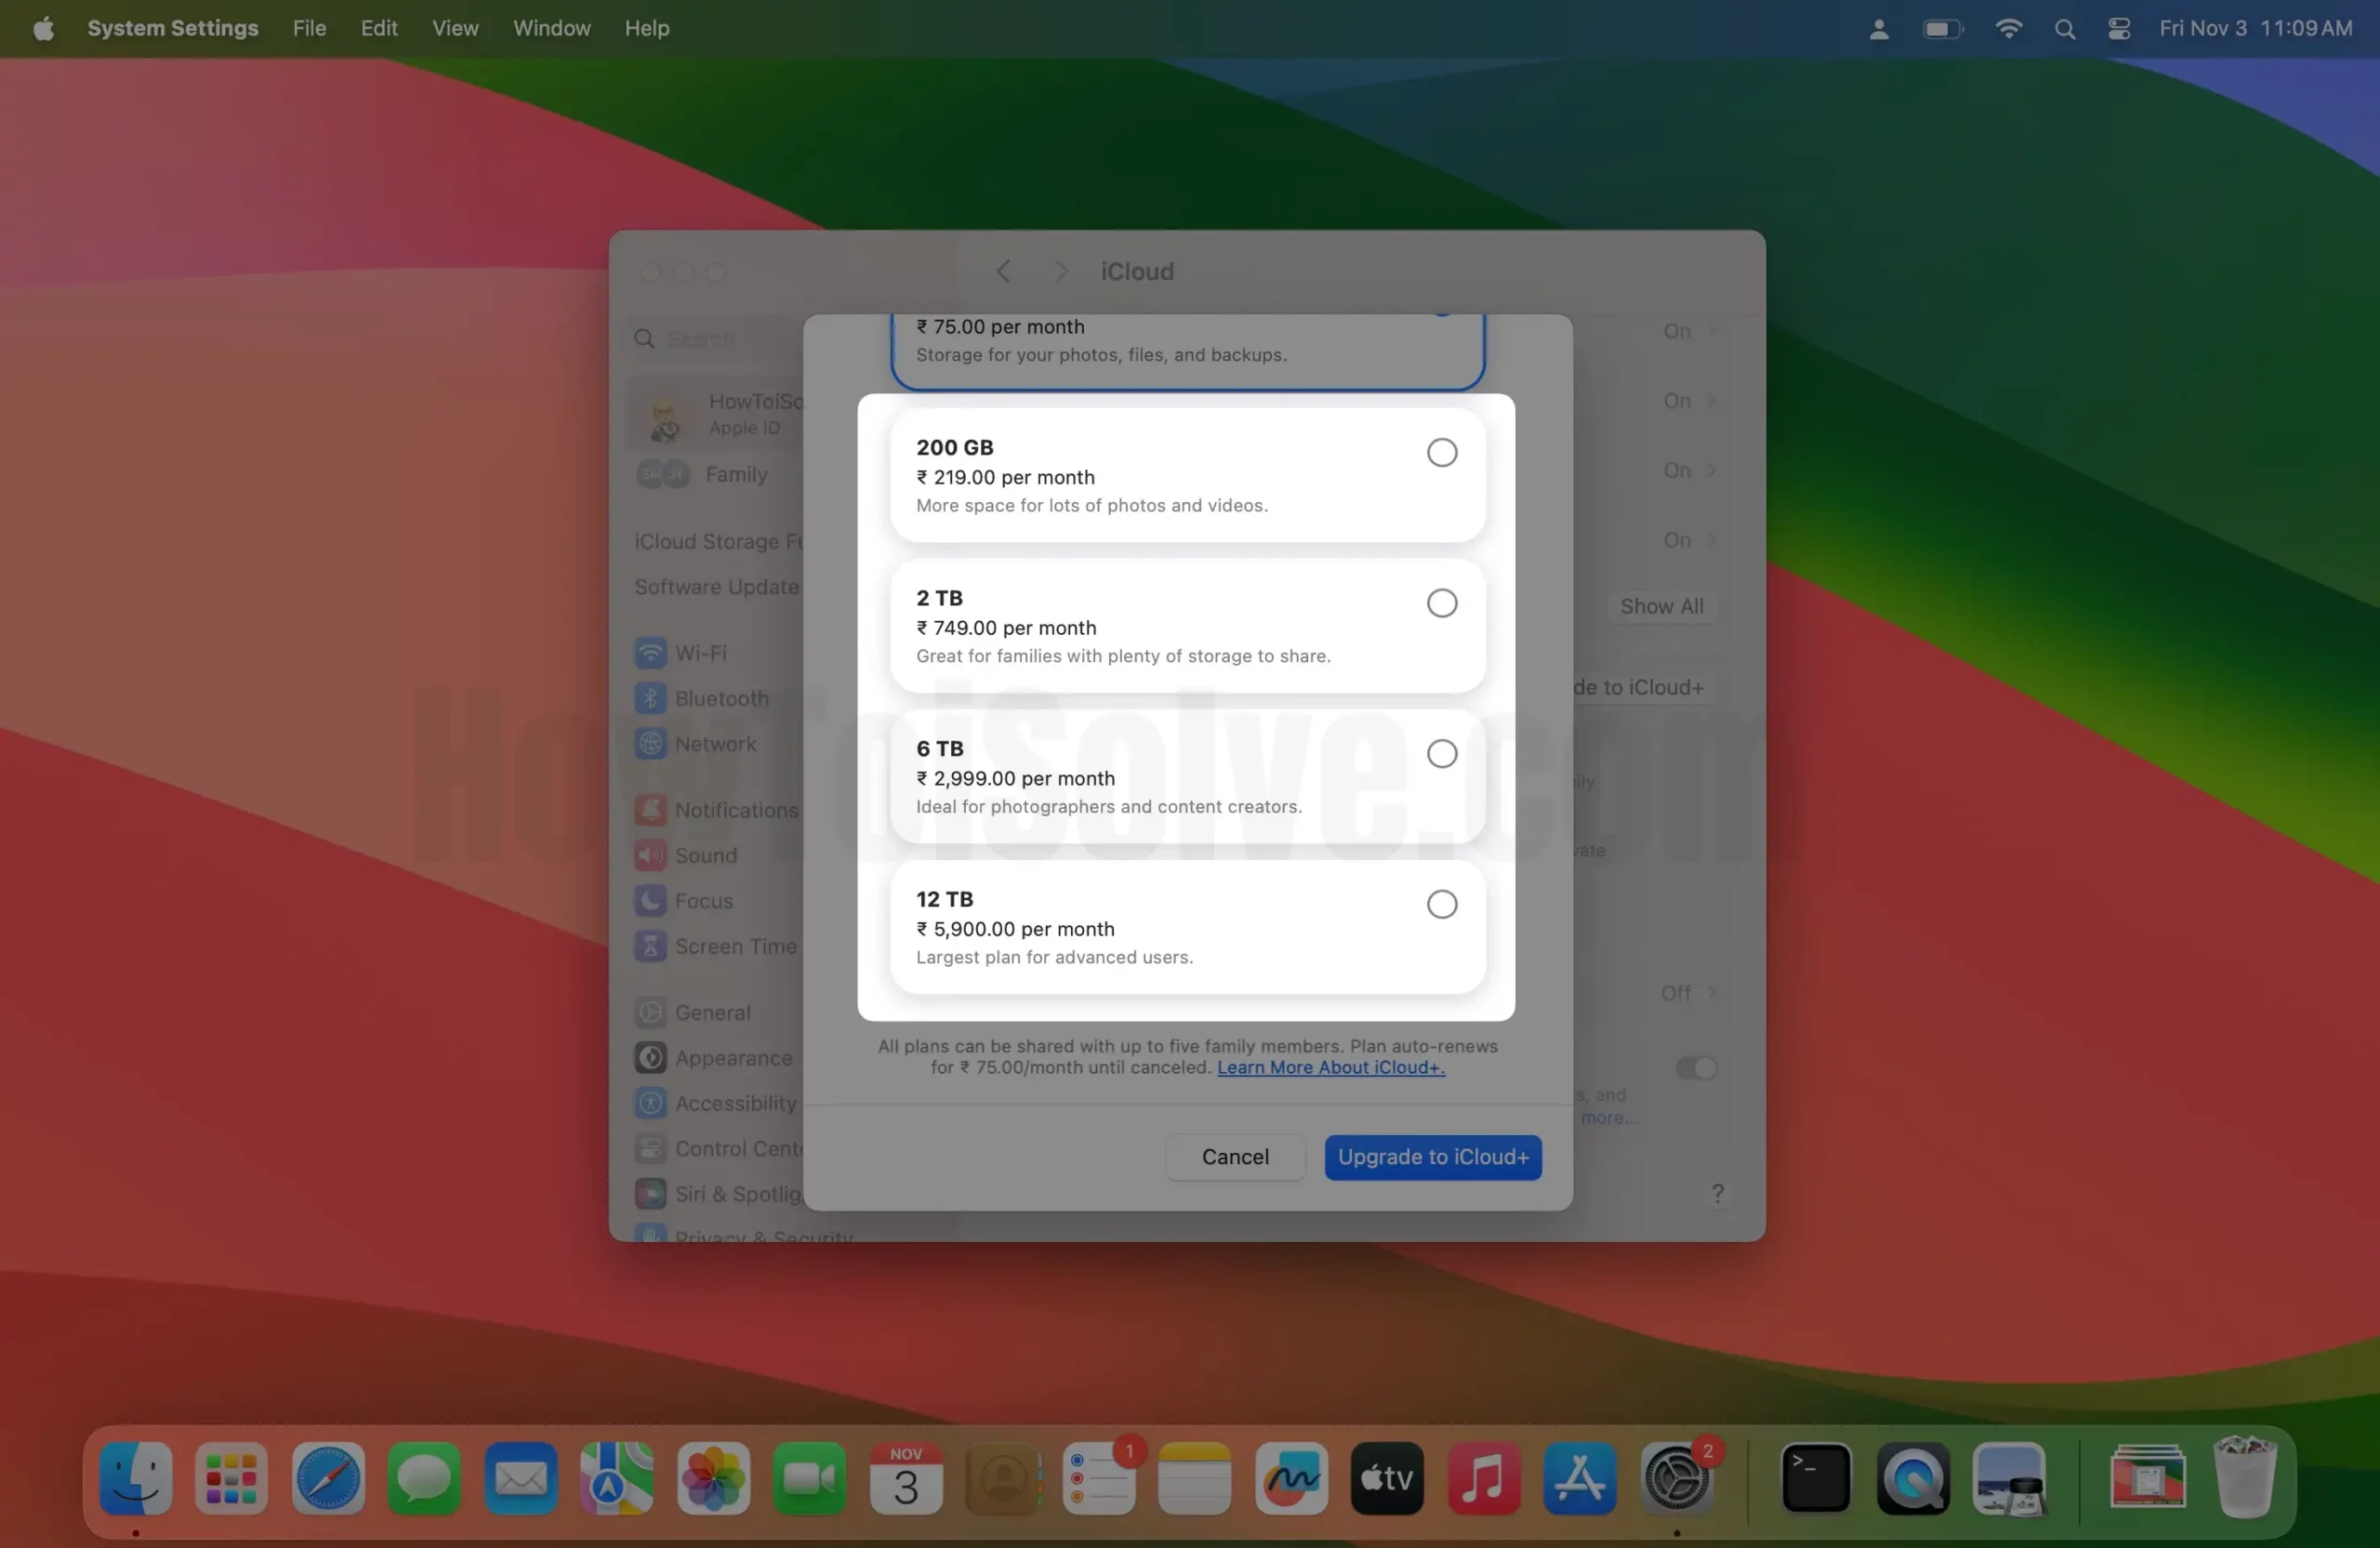This screenshot has width=2380, height=1548.
Task: Open Appearance settings in the sidebar
Action: (x=731, y=1058)
